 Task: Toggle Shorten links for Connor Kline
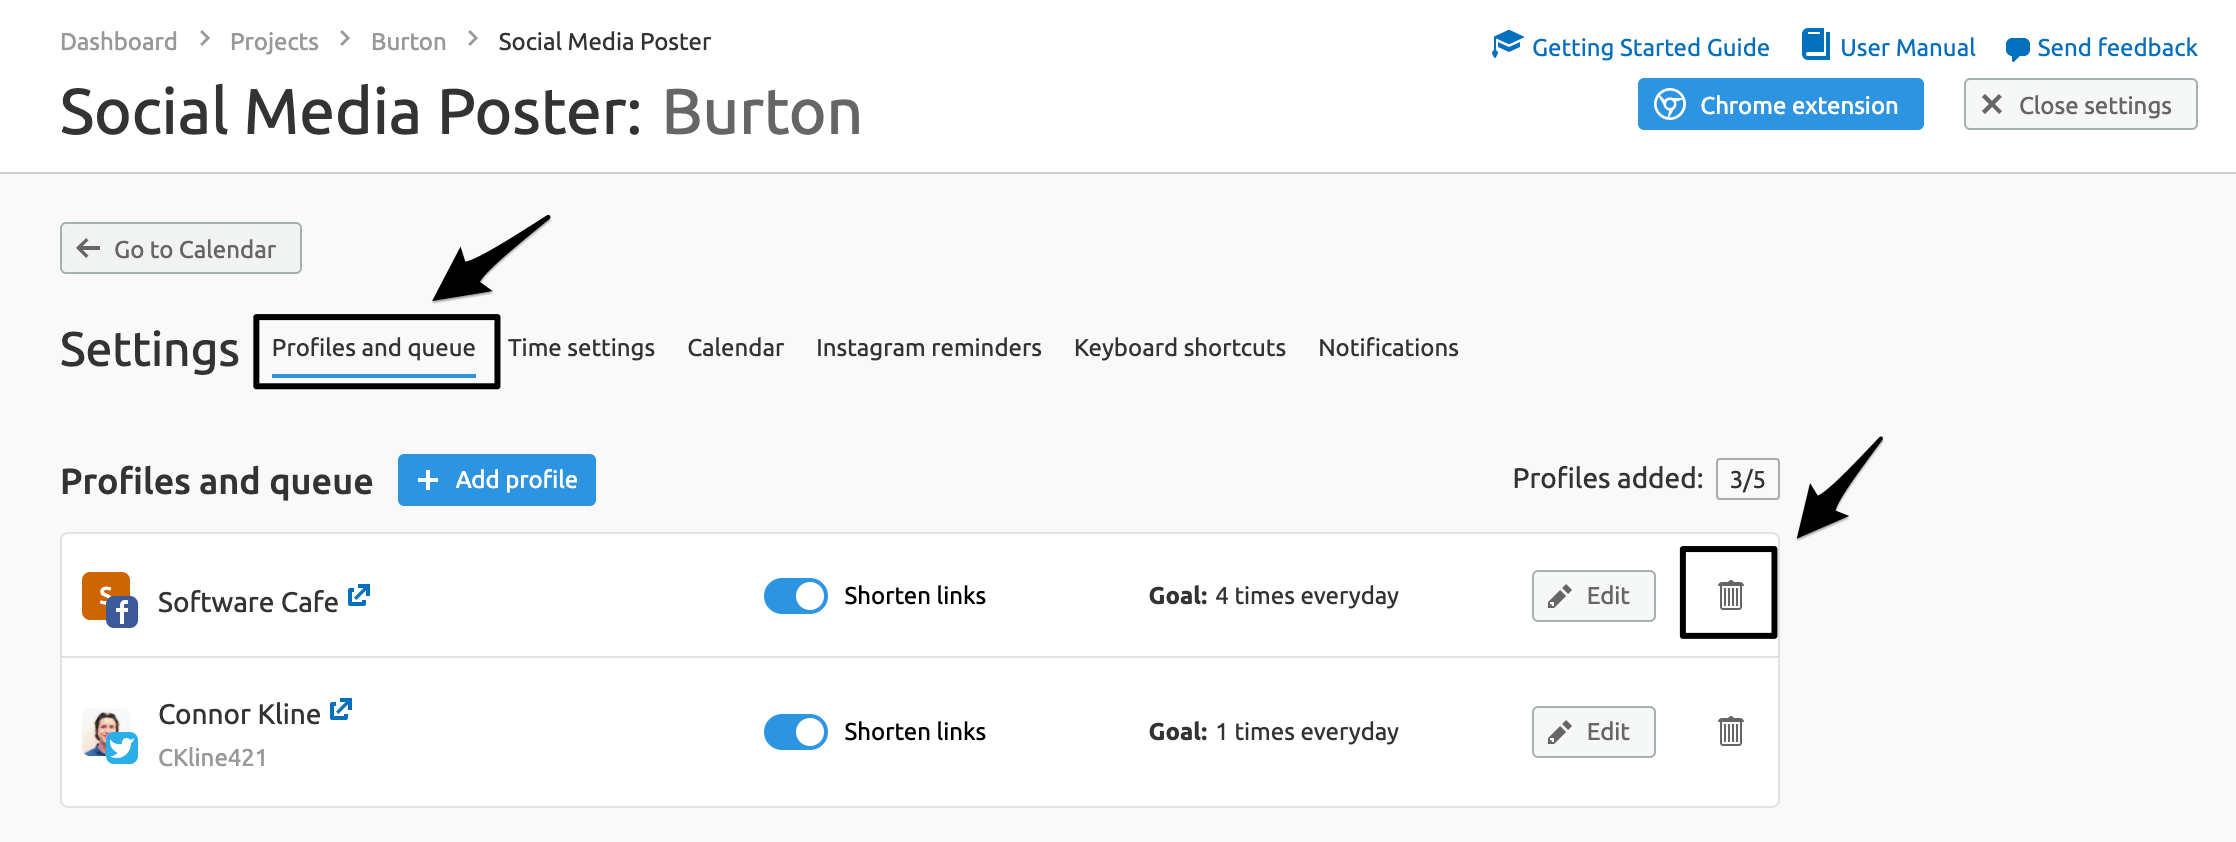tap(796, 732)
